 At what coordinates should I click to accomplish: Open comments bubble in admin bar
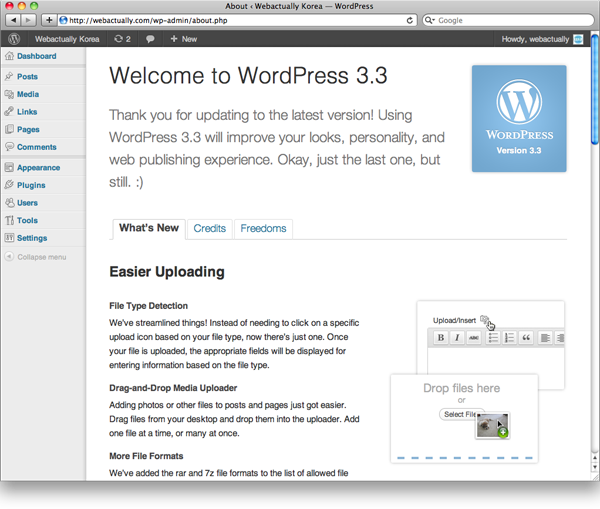(x=150, y=39)
